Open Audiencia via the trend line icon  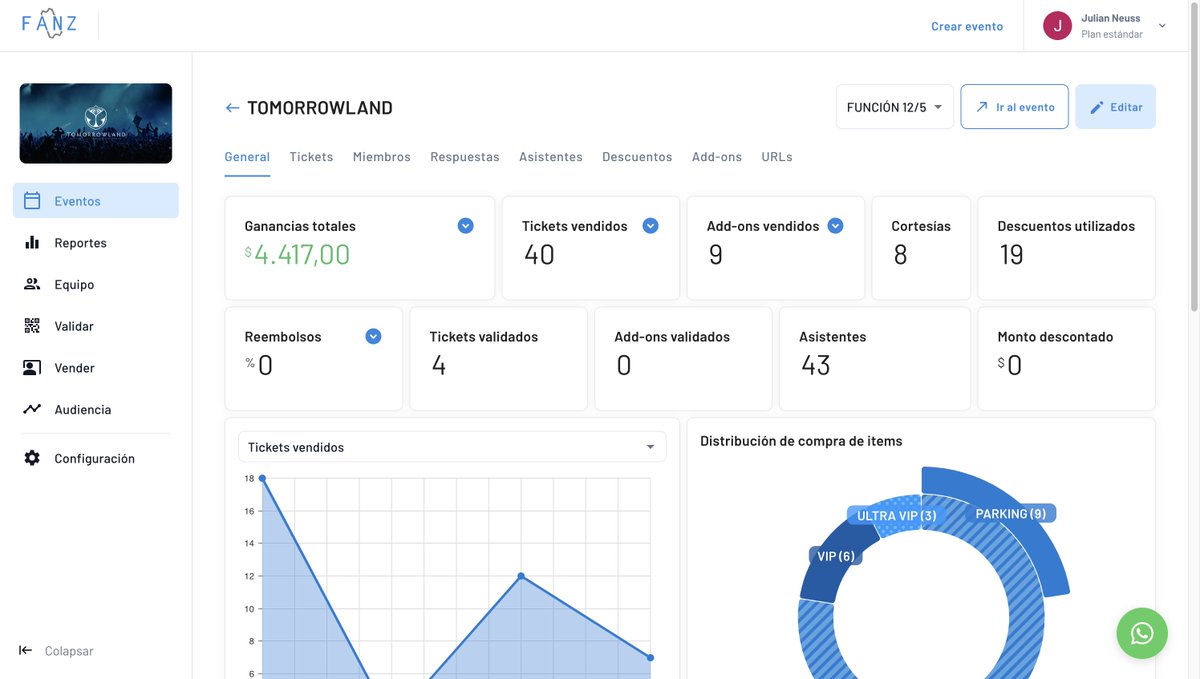point(31,408)
